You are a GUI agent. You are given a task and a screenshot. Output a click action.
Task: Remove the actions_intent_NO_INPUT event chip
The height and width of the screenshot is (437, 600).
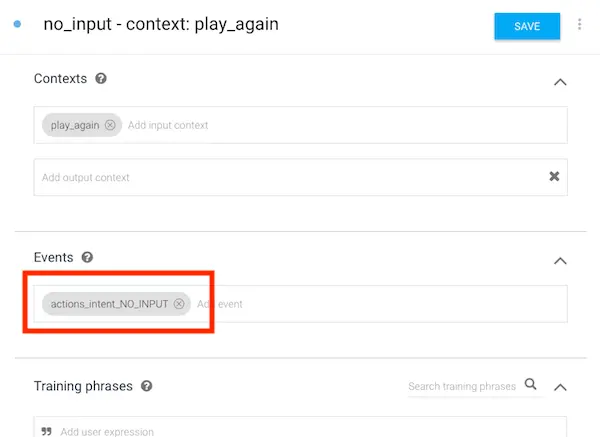pos(179,304)
